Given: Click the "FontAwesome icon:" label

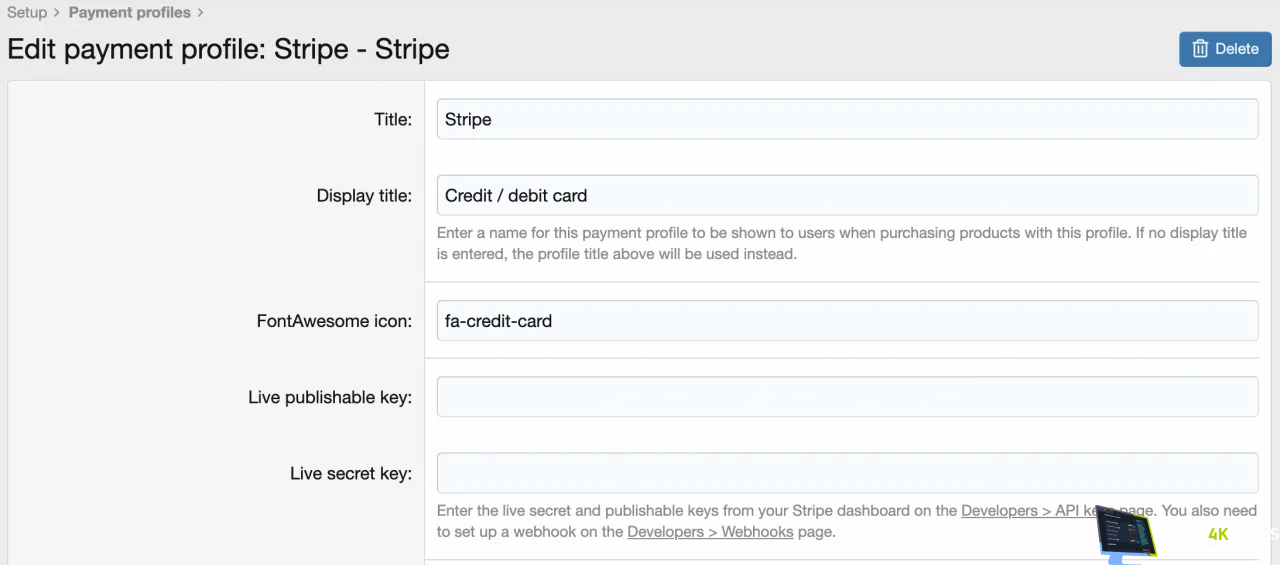Looking at the screenshot, I should (334, 322).
